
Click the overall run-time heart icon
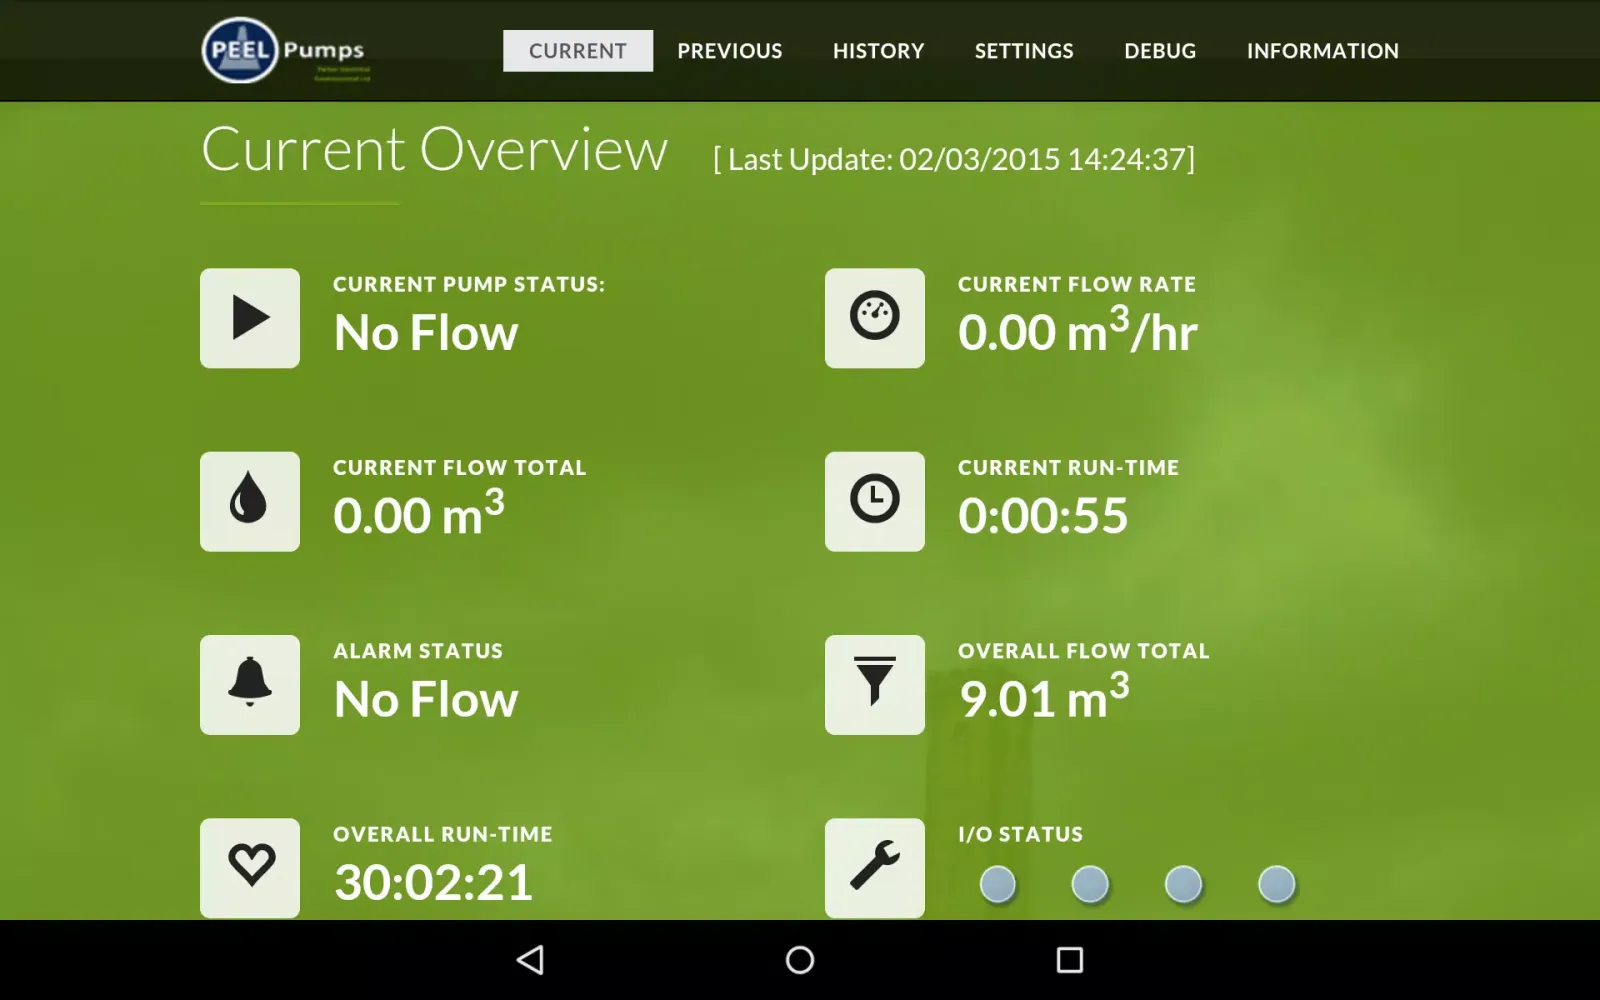coord(250,868)
